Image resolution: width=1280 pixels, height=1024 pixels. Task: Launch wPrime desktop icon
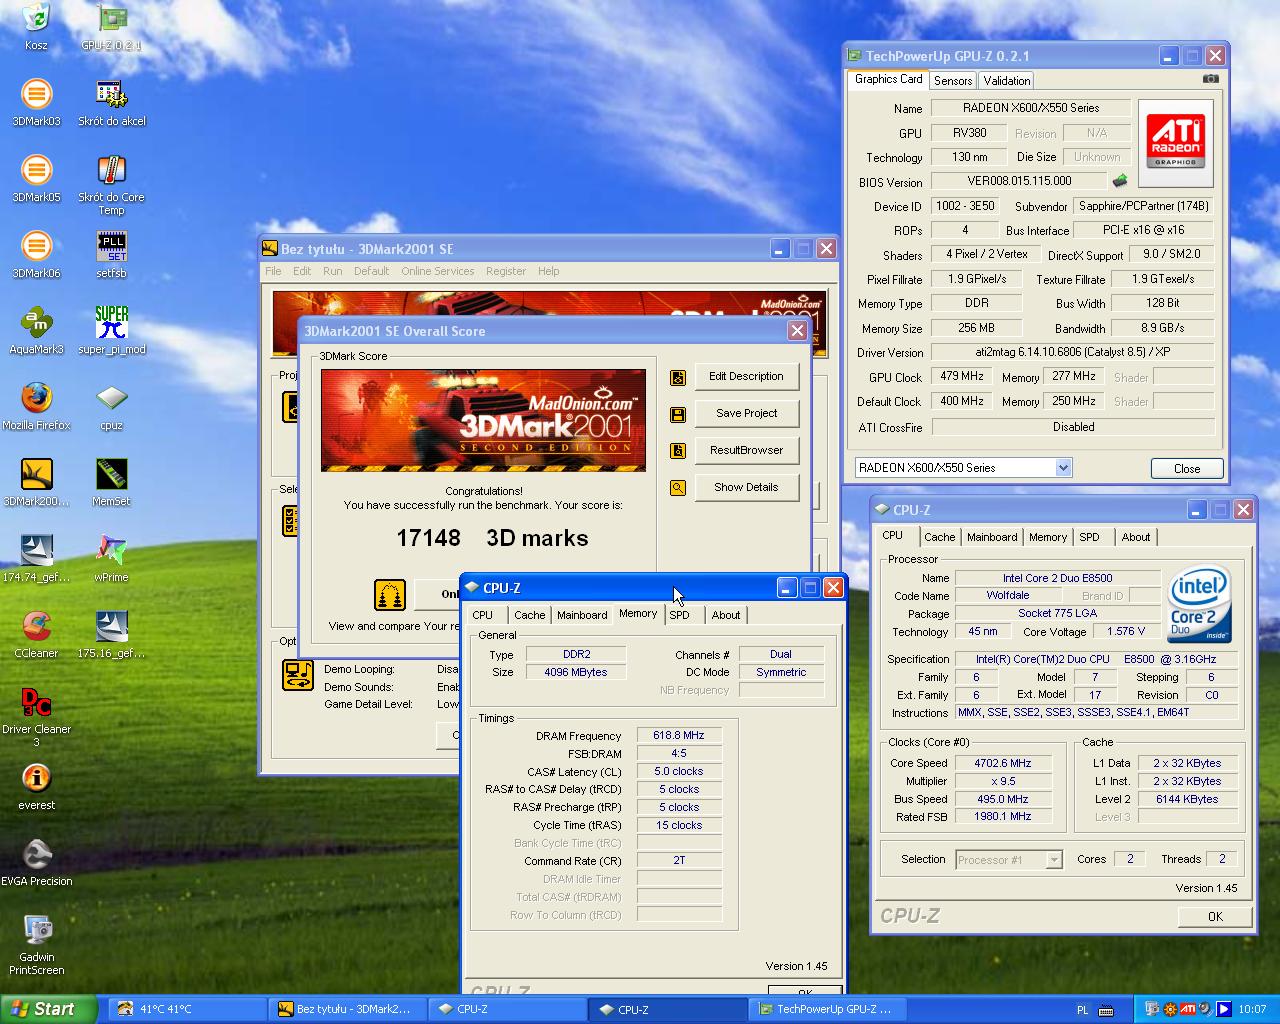click(111, 558)
